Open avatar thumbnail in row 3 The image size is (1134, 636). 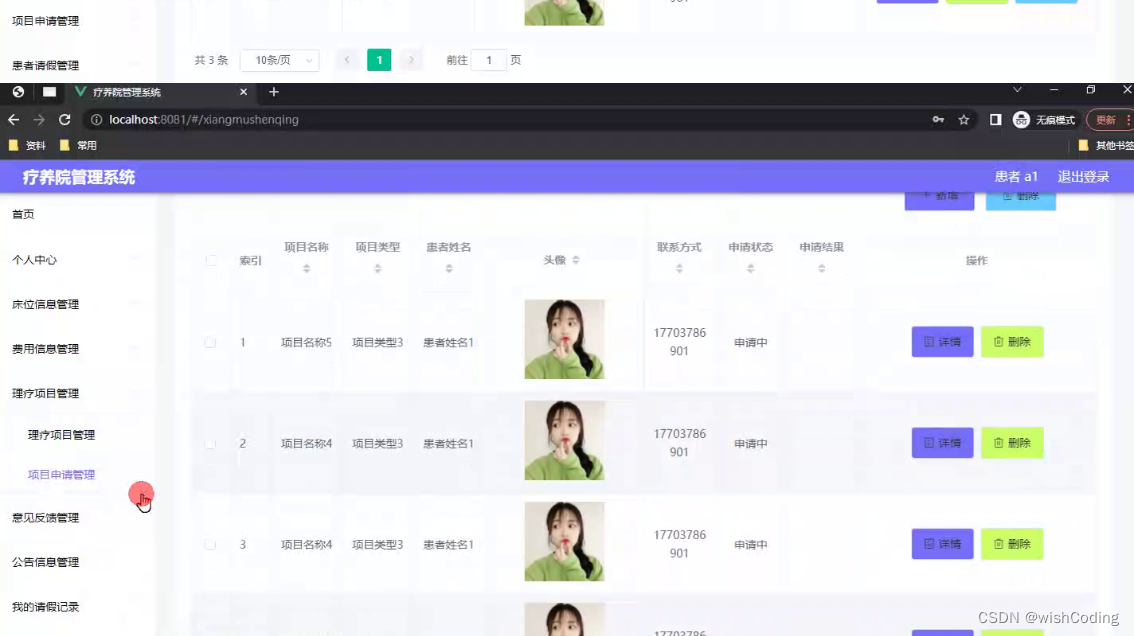tap(564, 542)
